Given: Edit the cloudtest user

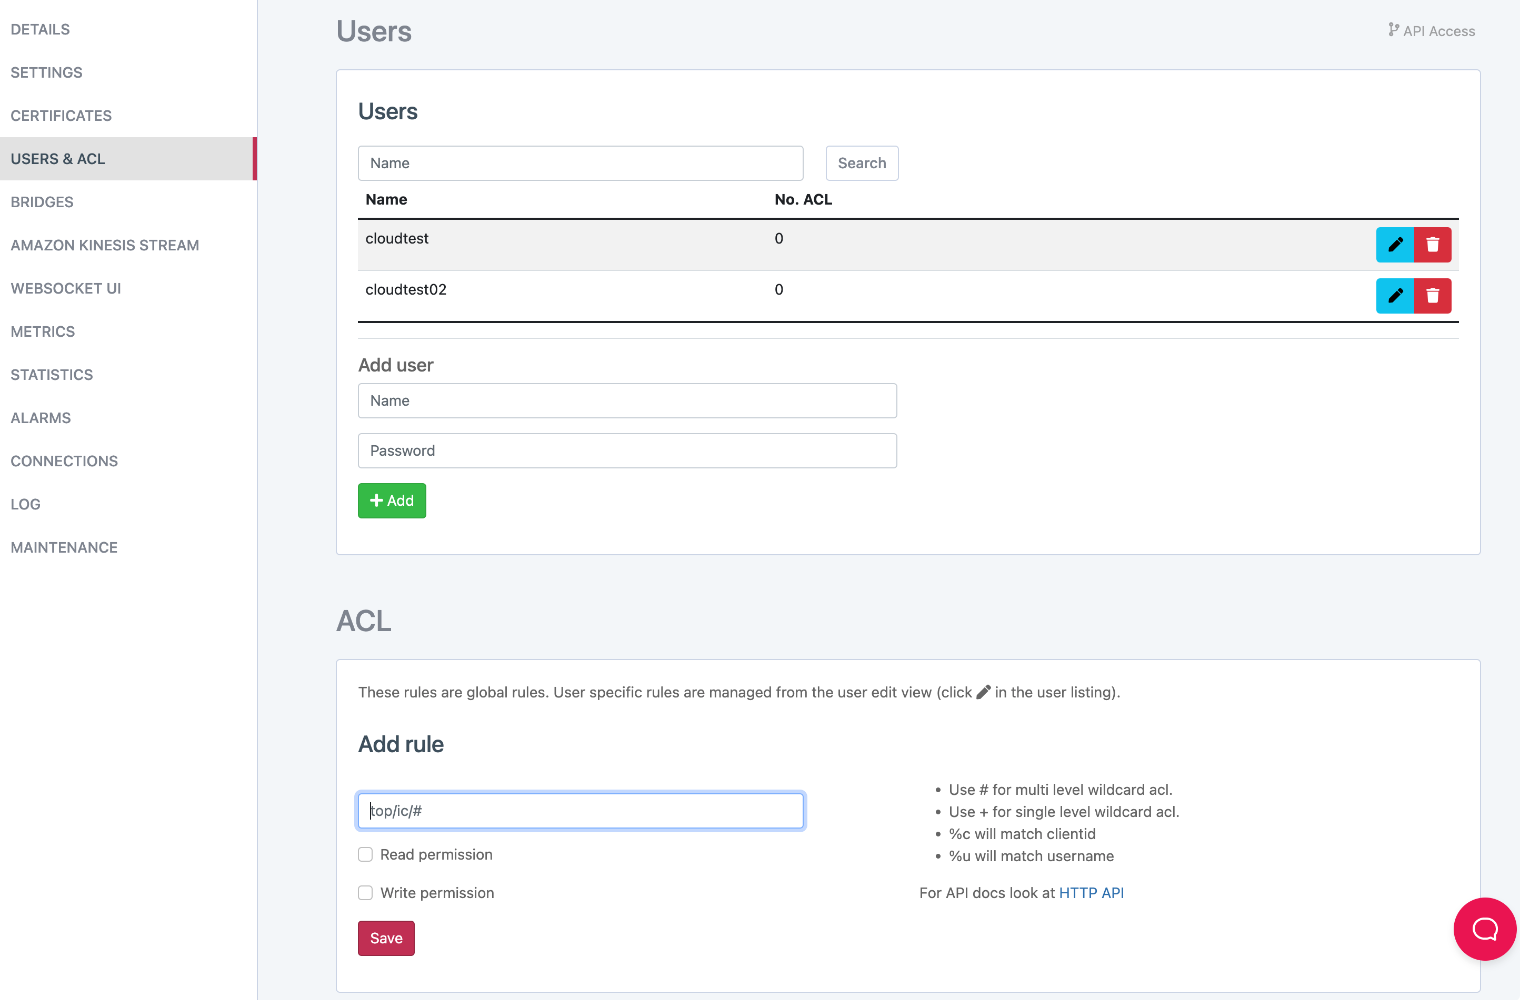Looking at the screenshot, I should (1395, 245).
